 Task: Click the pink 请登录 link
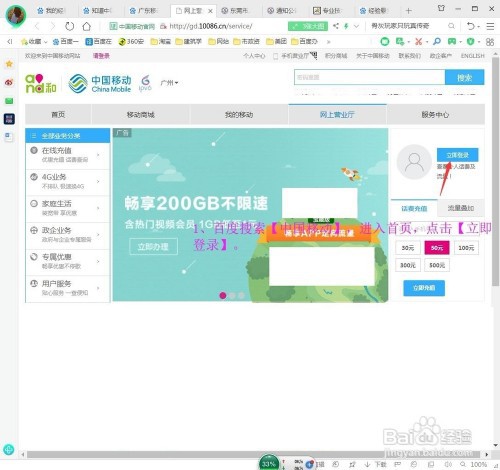click(x=101, y=56)
